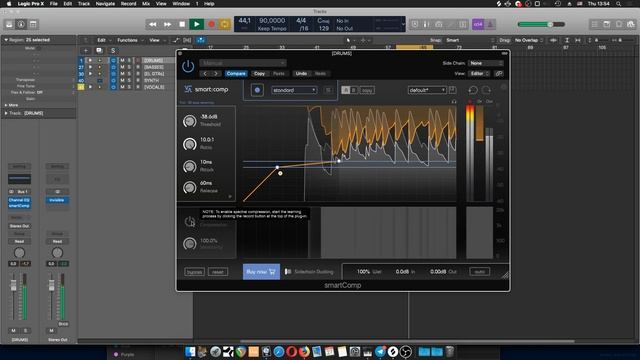Image resolution: width=640 pixels, height=360 pixels.
Task: Click the Undo button in plugin header
Action: click(301, 73)
